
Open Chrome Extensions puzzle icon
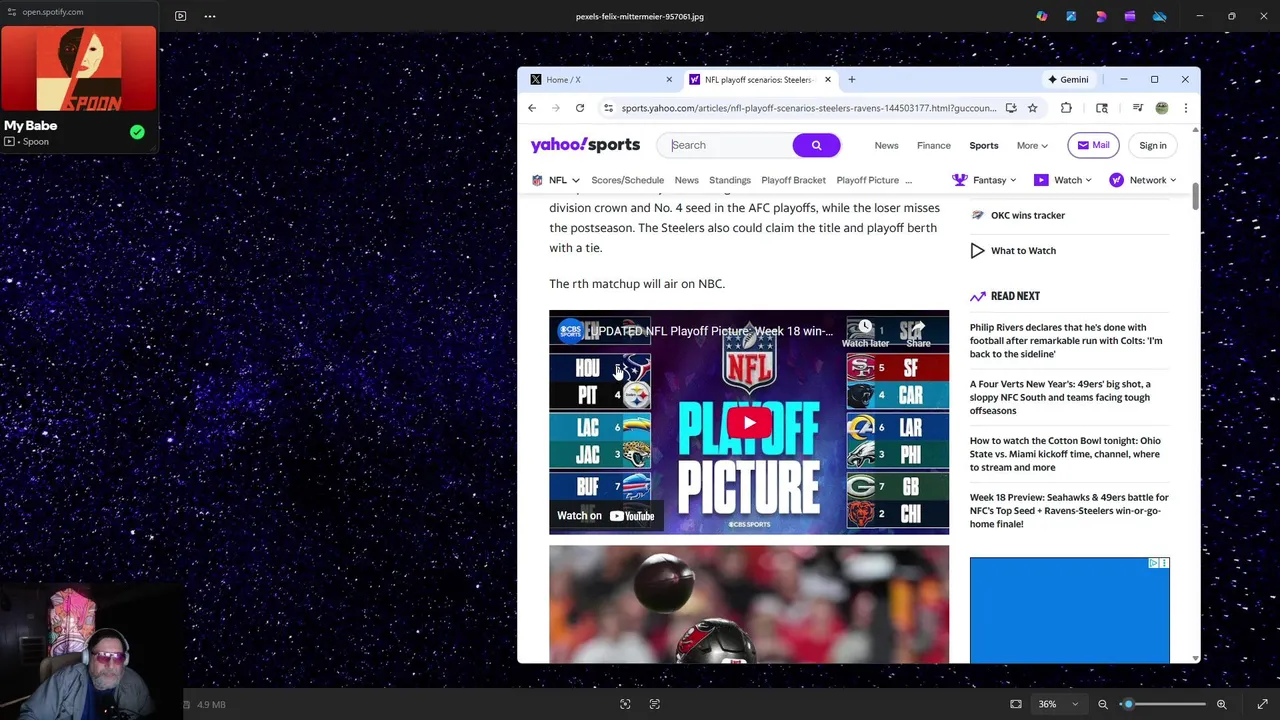click(1066, 108)
